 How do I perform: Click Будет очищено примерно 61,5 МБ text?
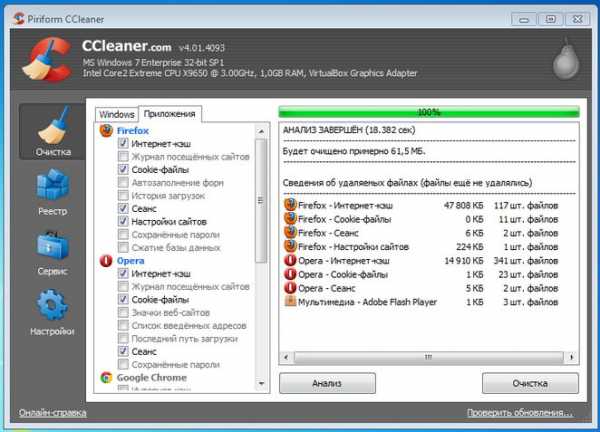(x=354, y=151)
